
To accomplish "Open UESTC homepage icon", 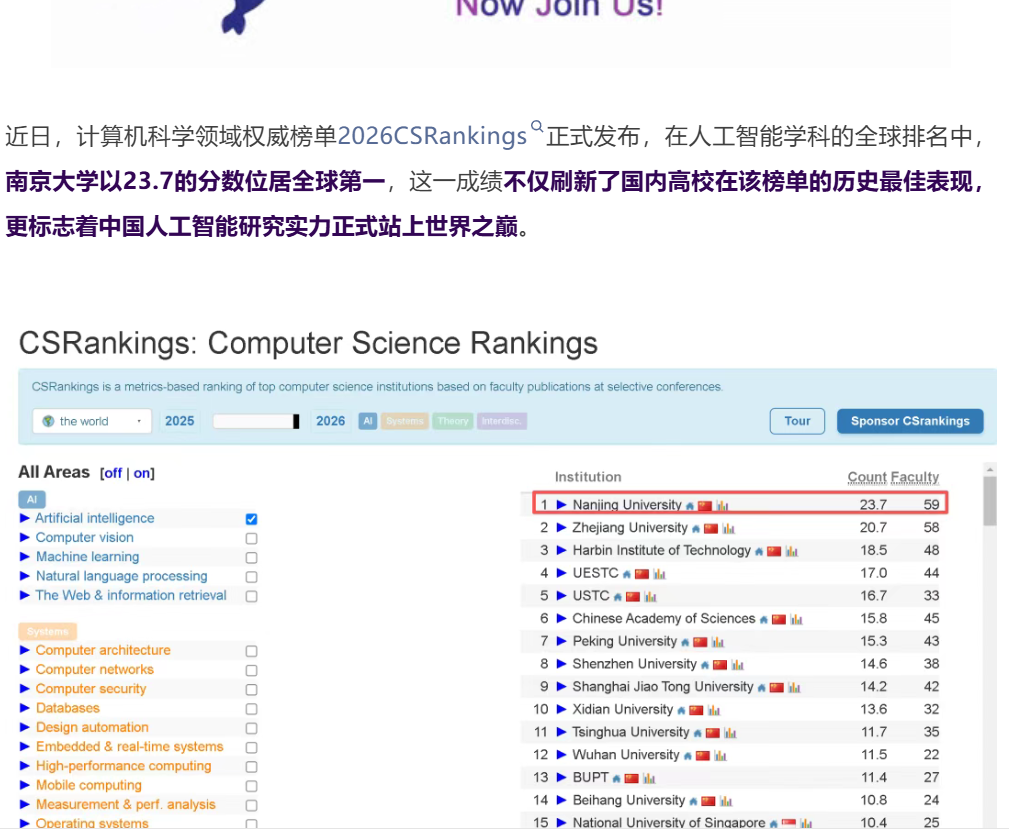I will point(627,574).
